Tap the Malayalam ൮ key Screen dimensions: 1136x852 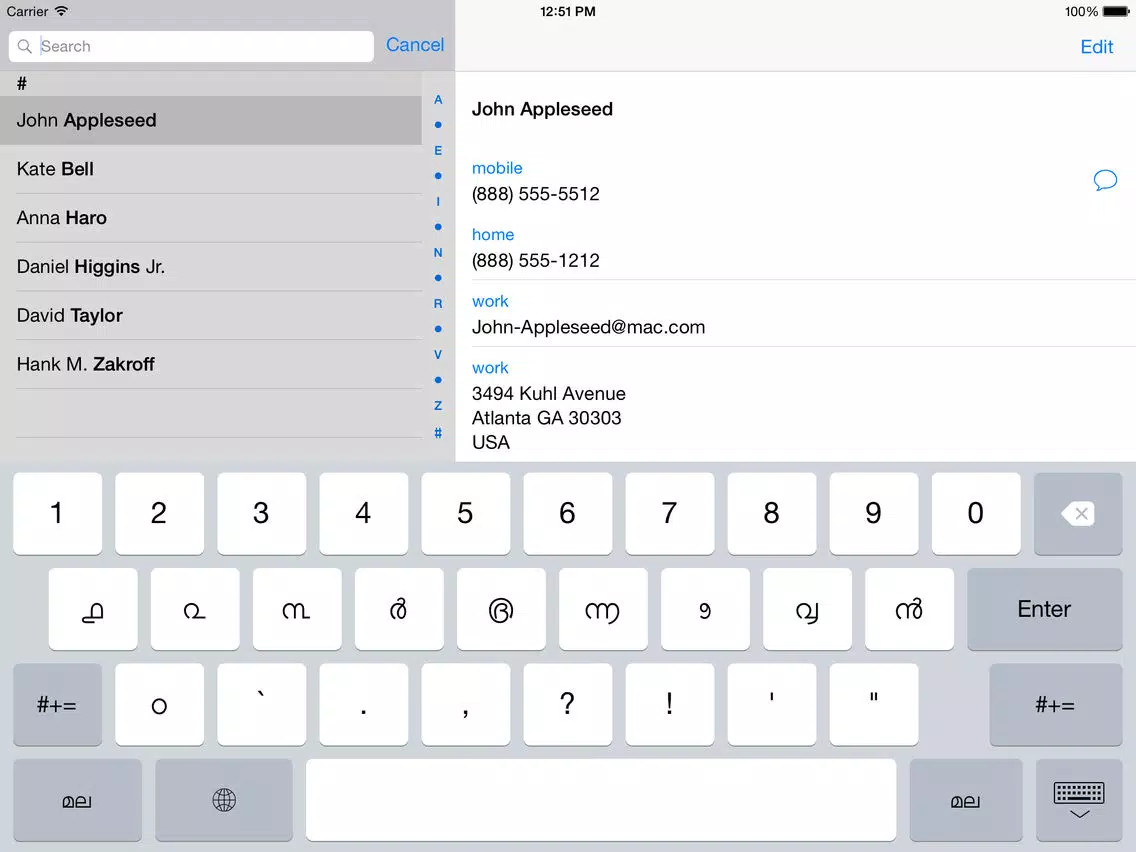coord(808,609)
